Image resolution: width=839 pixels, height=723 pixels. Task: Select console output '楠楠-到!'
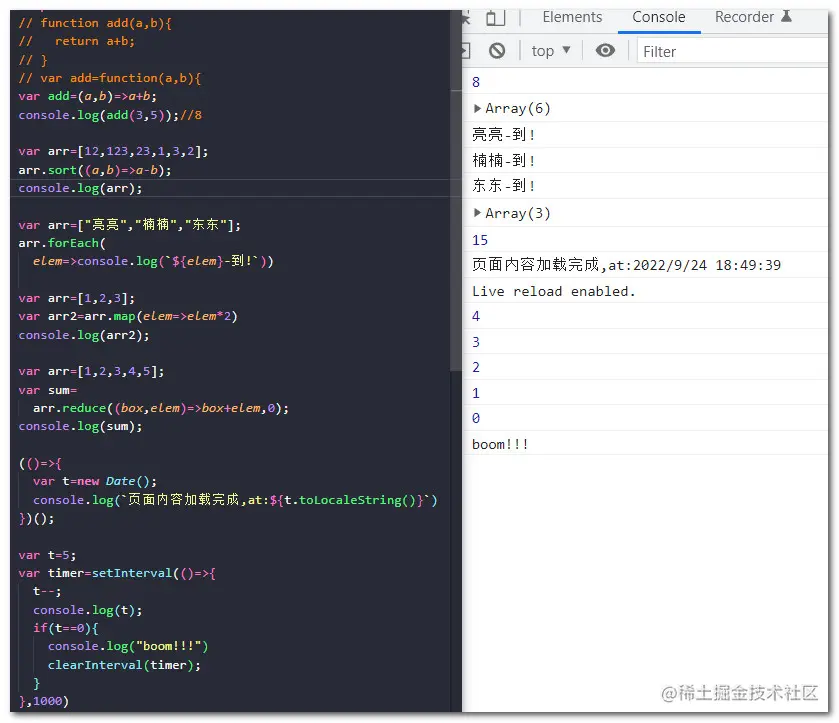pos(504,160)
